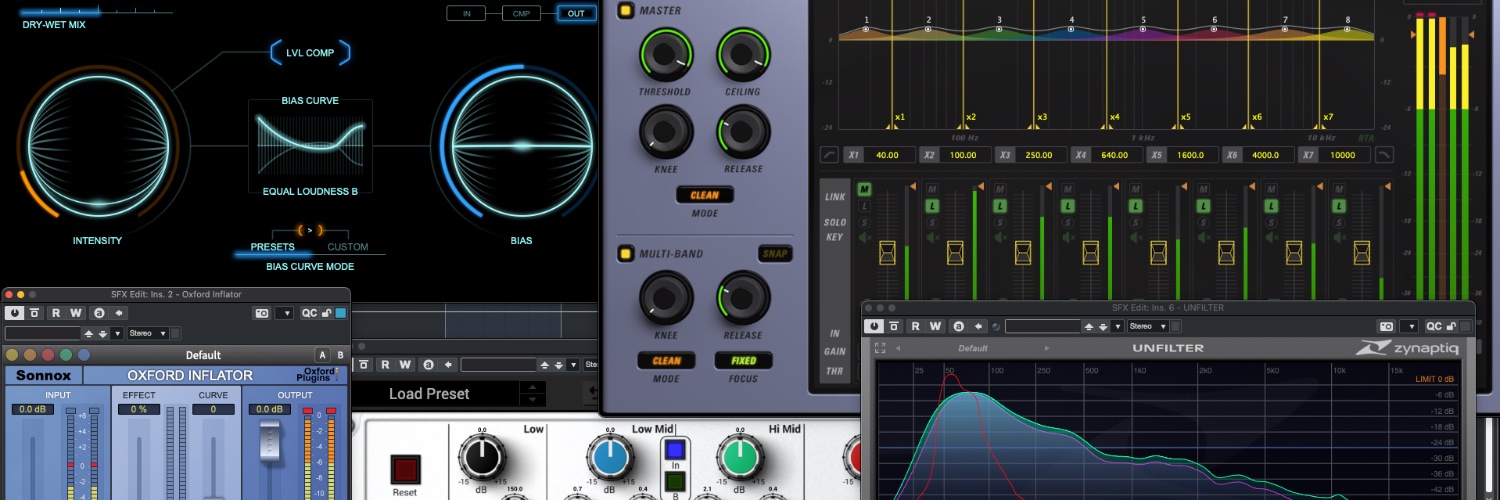Mute band 2 with its speaker icon
Viewport: 1500px width, 500px height.
click(x=932, y=237)
